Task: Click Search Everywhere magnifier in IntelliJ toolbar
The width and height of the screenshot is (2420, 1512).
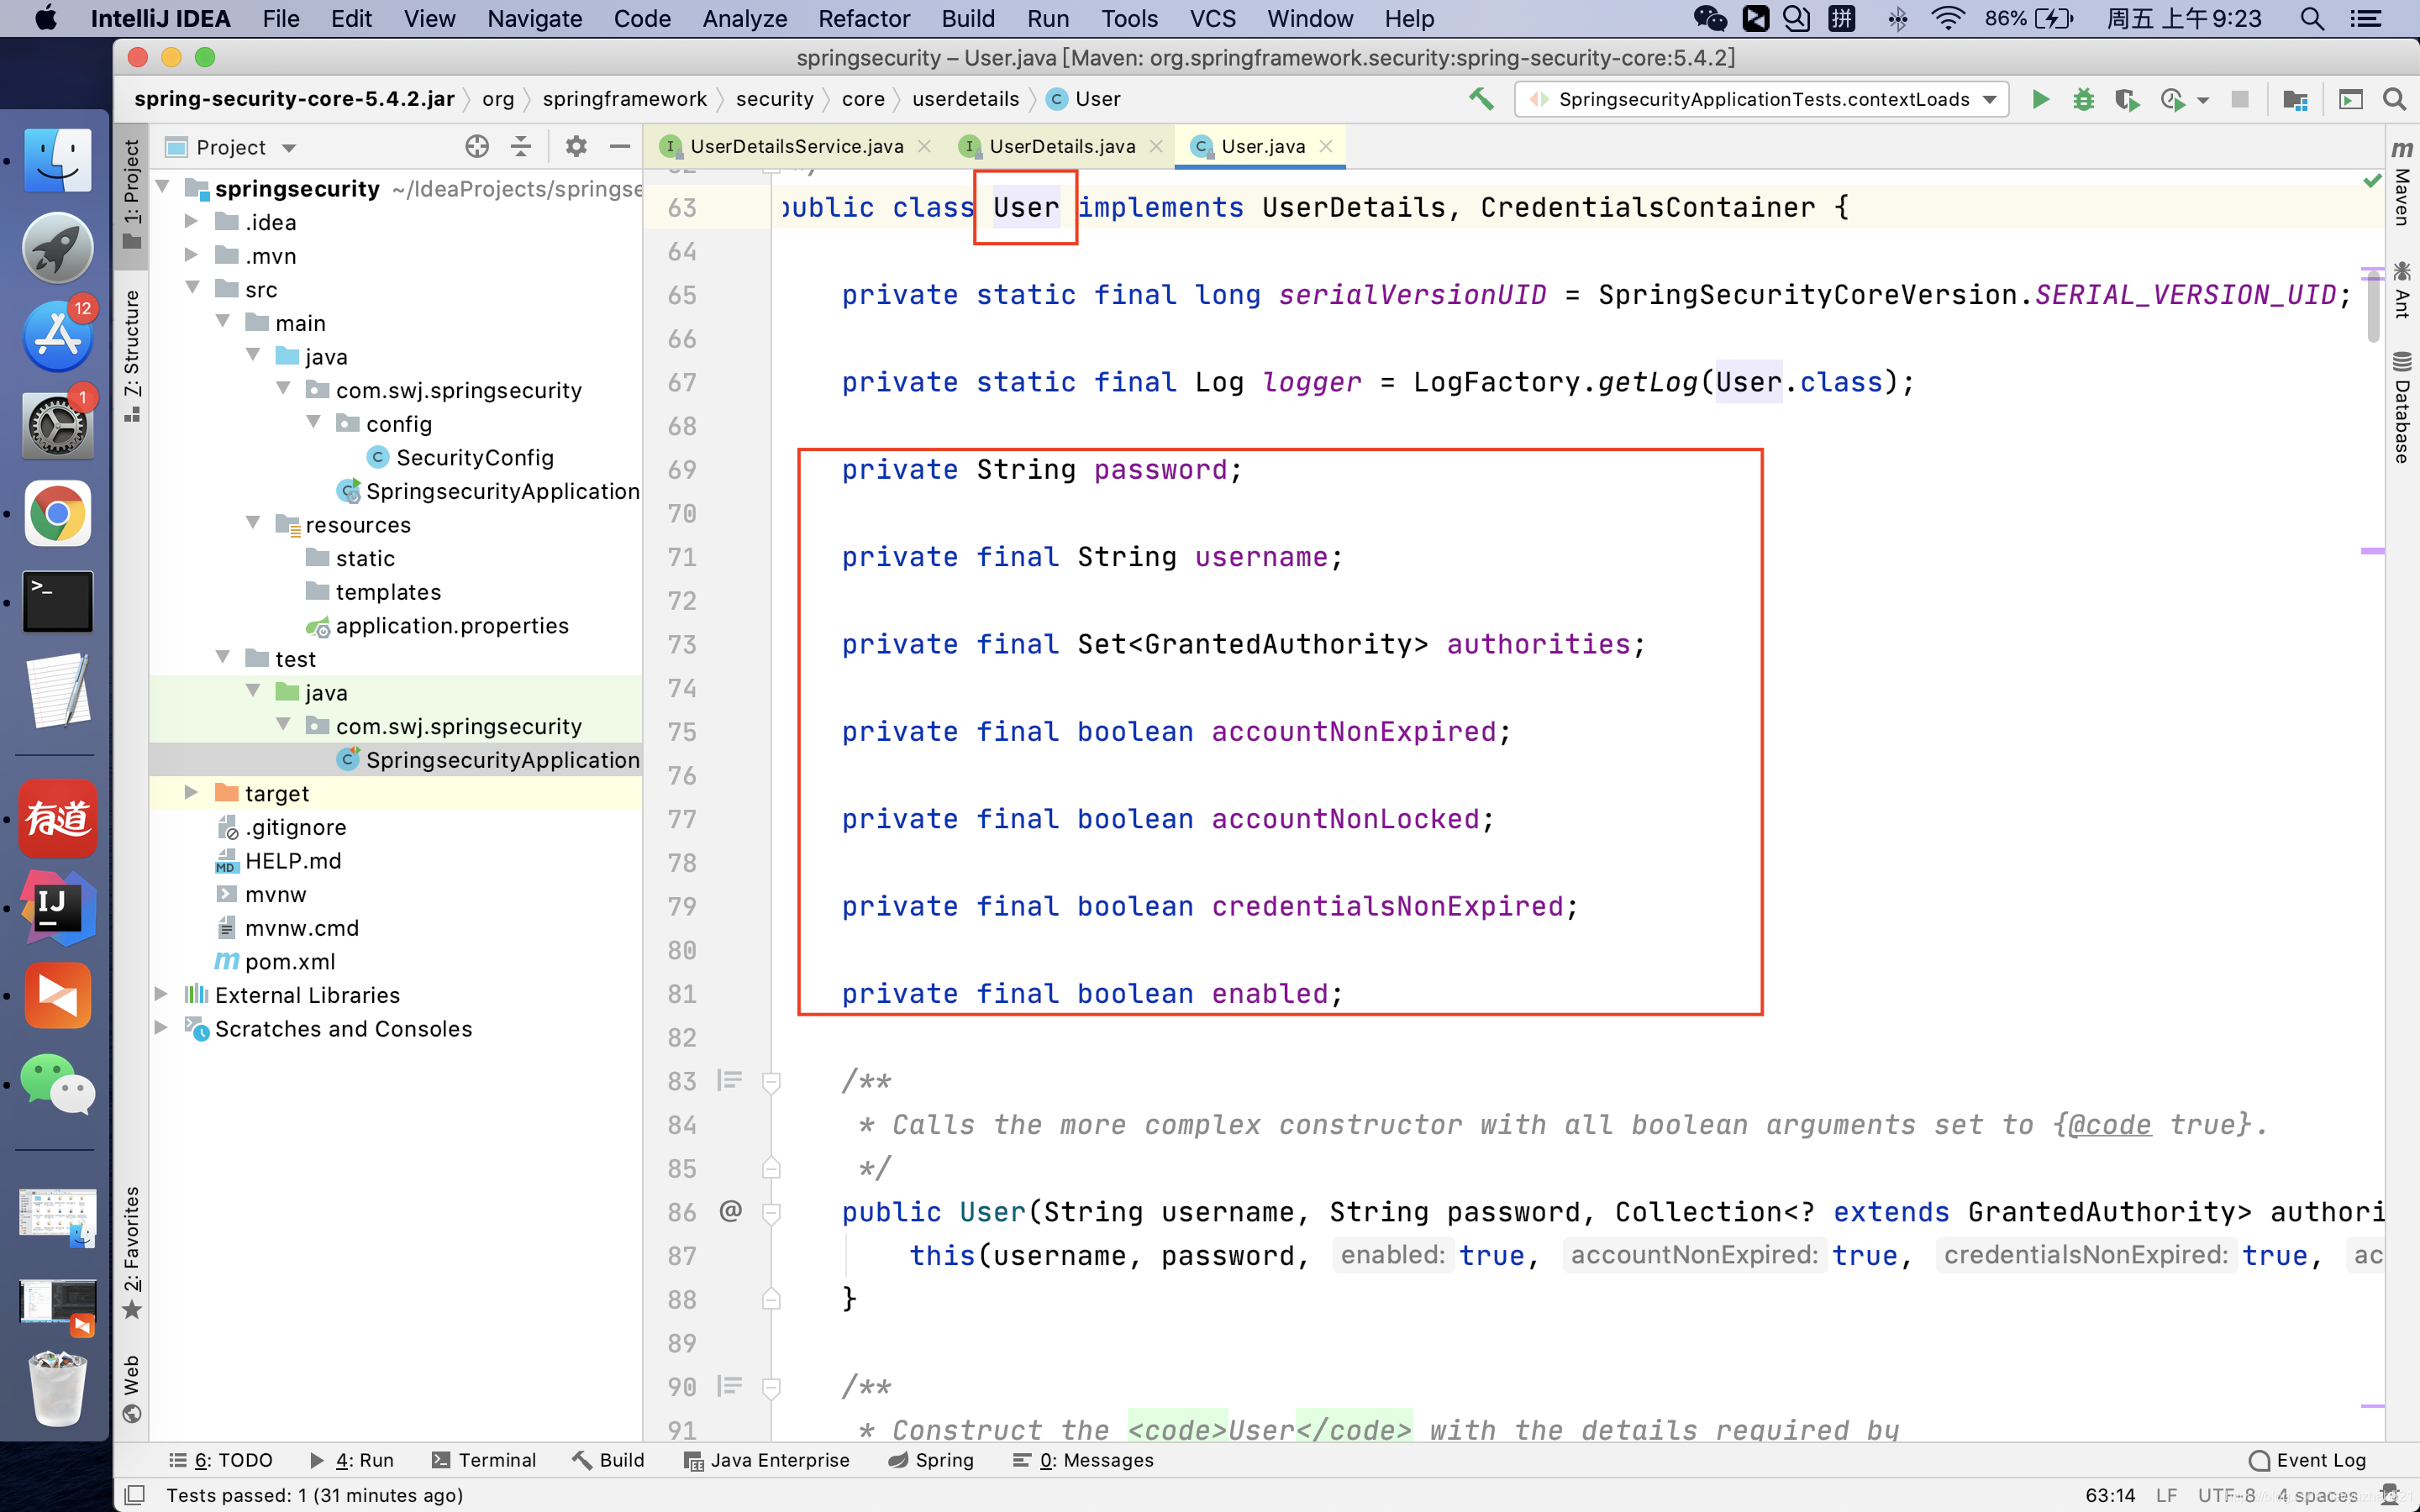Action: tap(2394, 99)
